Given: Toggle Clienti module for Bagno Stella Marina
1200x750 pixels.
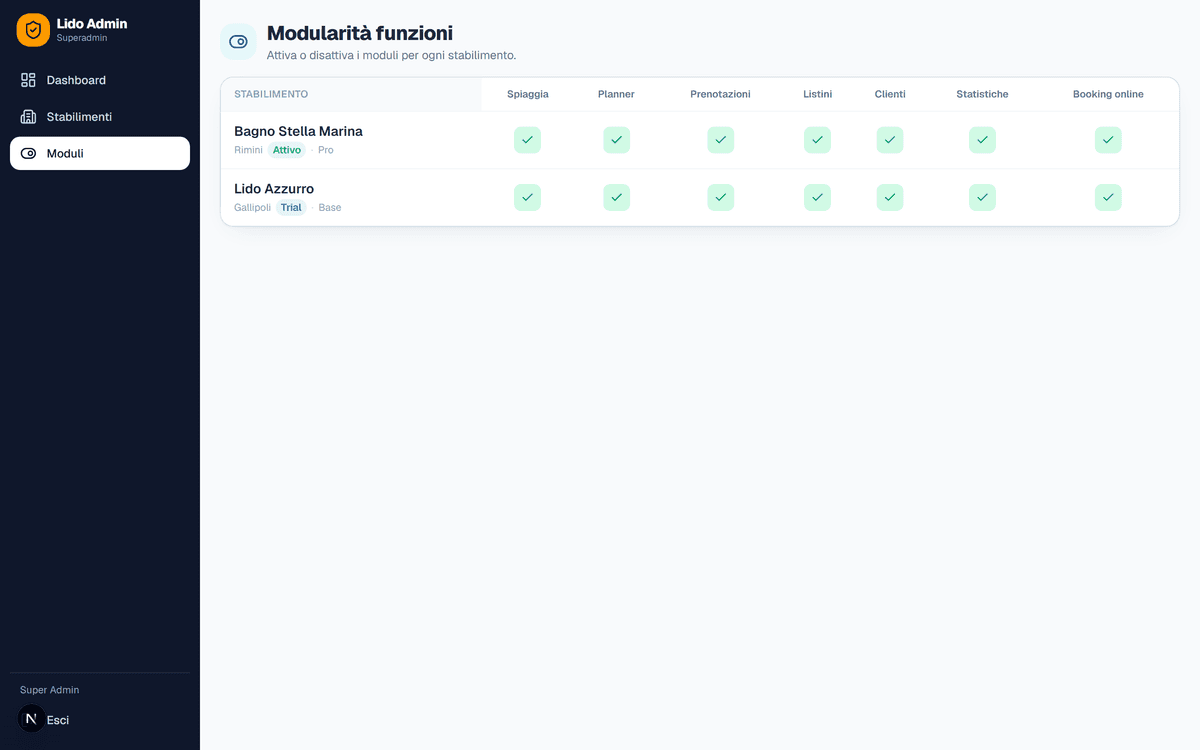Looking at the screenshot, I should (890, 140).
